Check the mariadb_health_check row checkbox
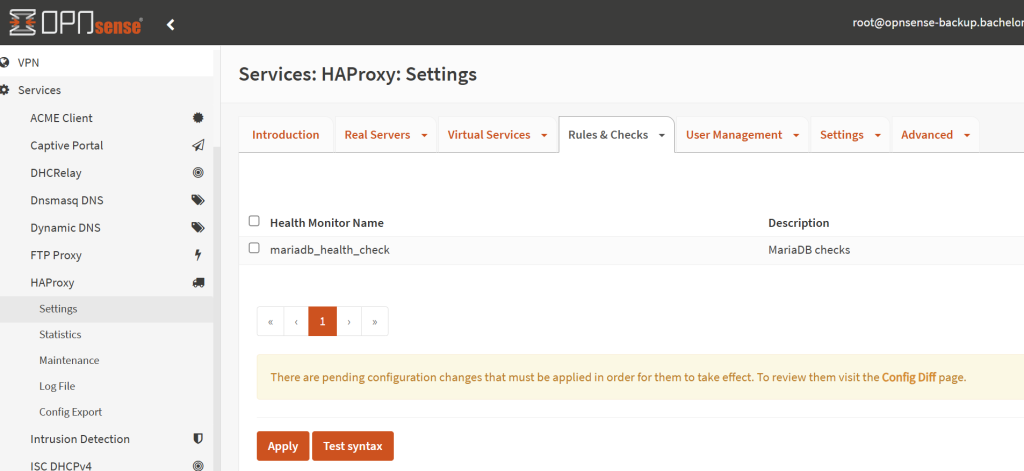This screenshot has height=471, width=1024. pos(254,248)
